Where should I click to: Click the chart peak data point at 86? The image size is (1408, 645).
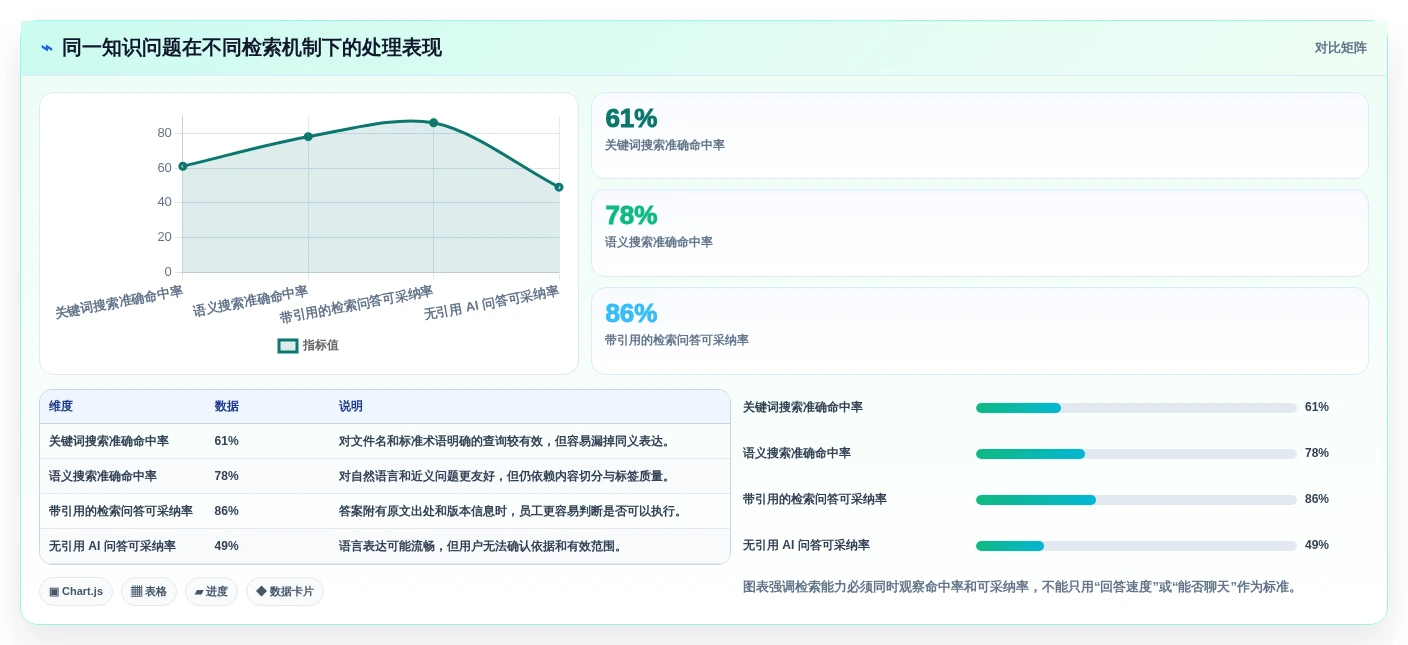coord(433,123)
